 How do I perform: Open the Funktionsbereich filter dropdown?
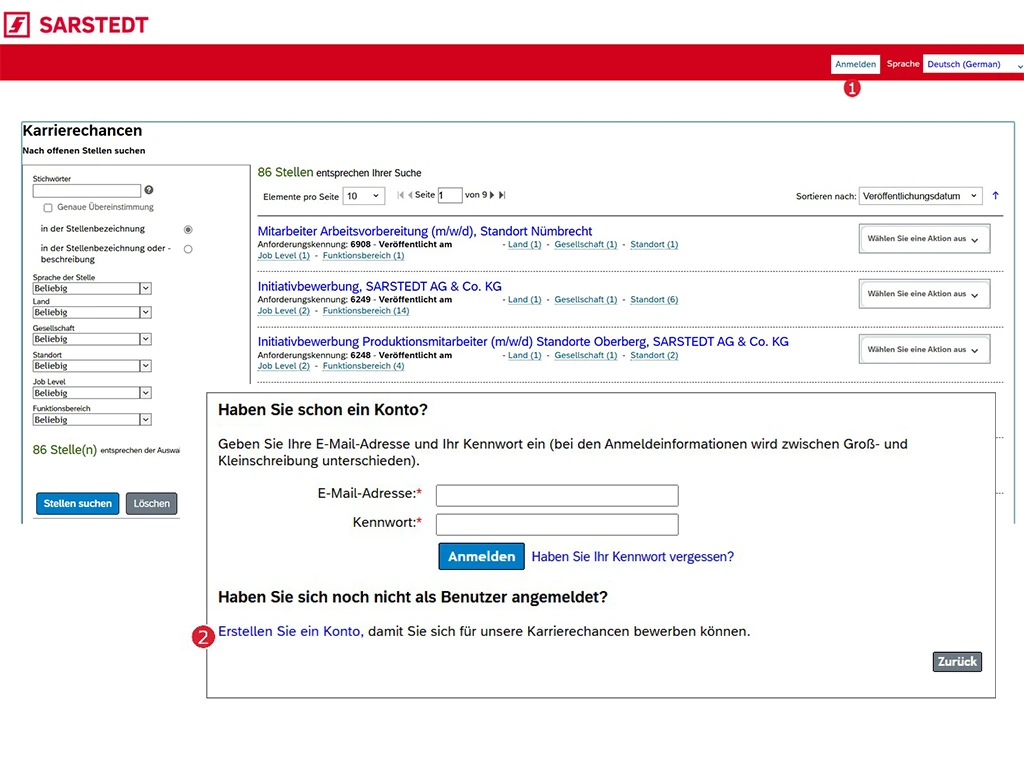click(x=92, y=419)
